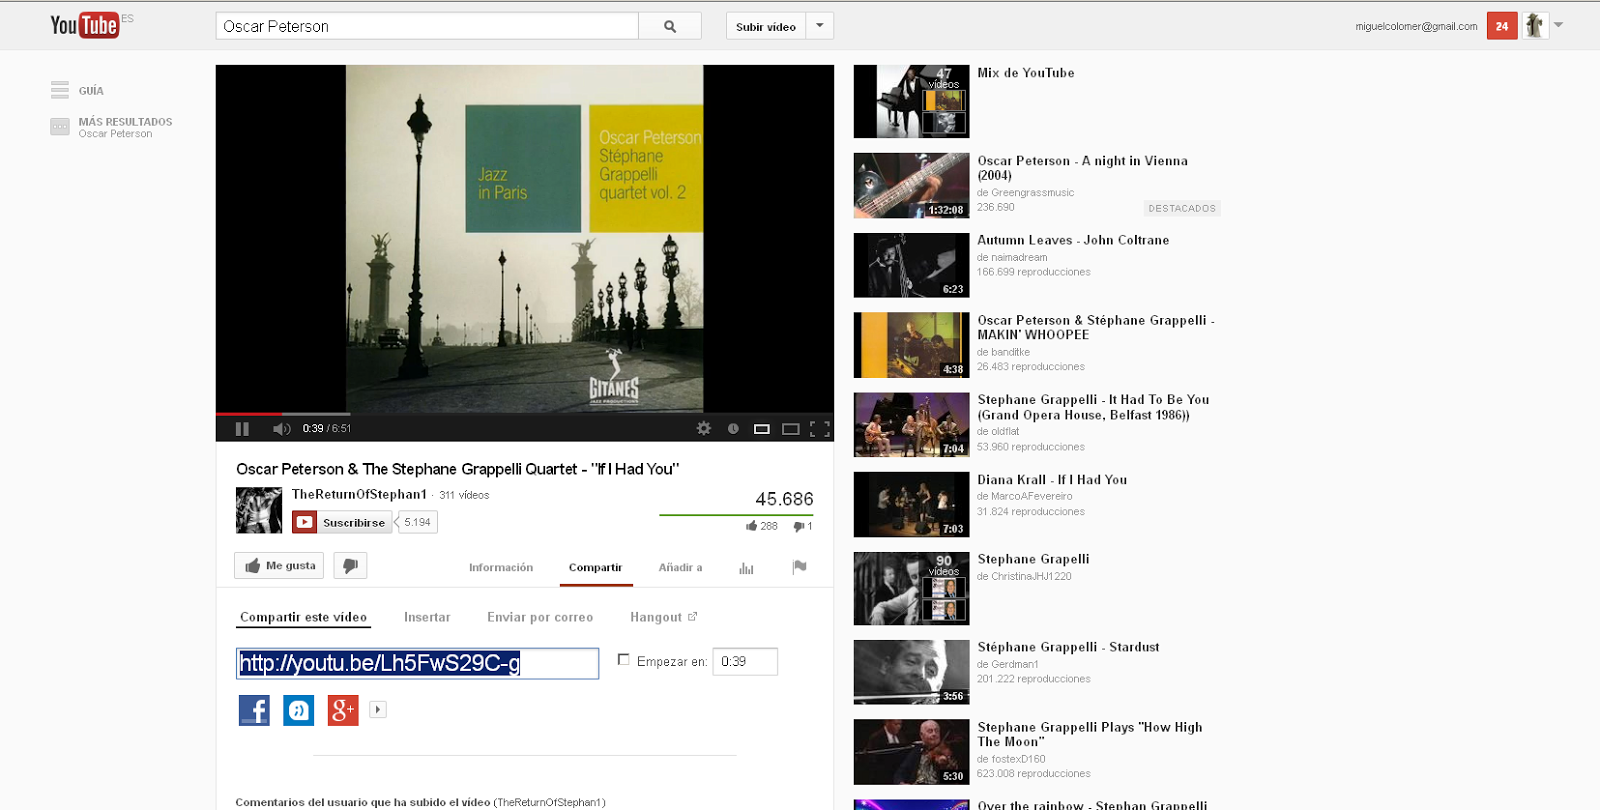The width and height of the screenshot is (1600, 810).
Task: Expand more sharing services arrow
Action: (378, 710)
